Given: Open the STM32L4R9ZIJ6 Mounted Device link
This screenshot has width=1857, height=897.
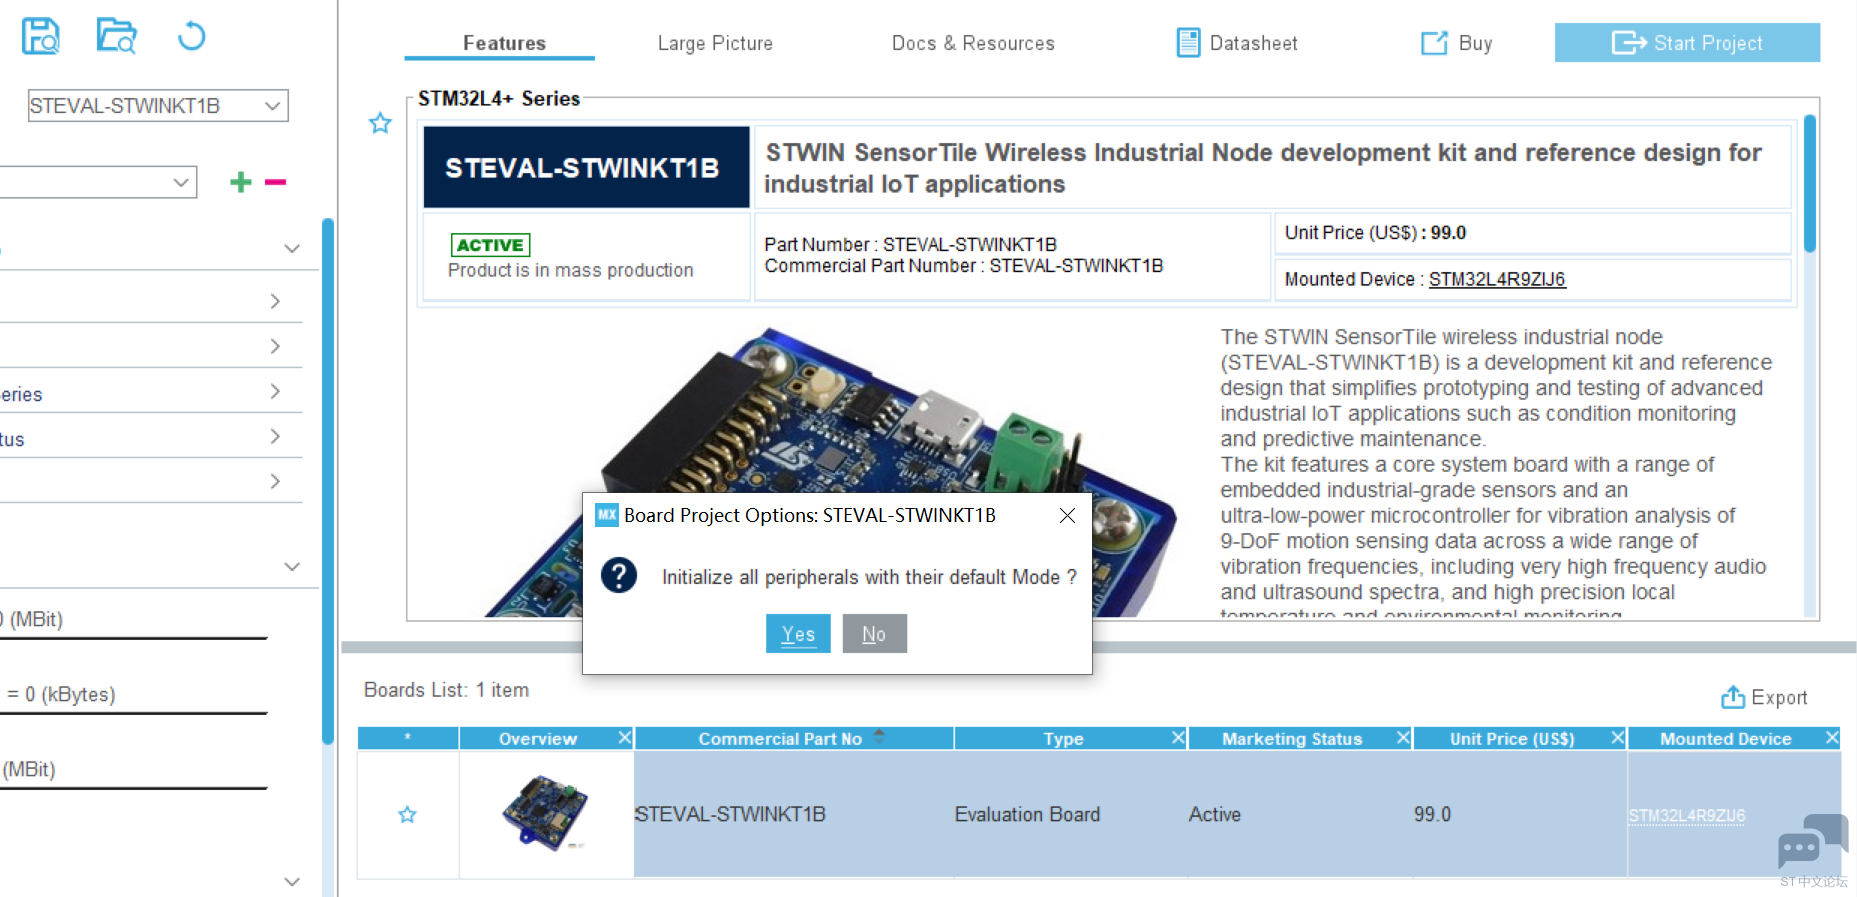Looking at the screenshot, I should coord(1497,279).
